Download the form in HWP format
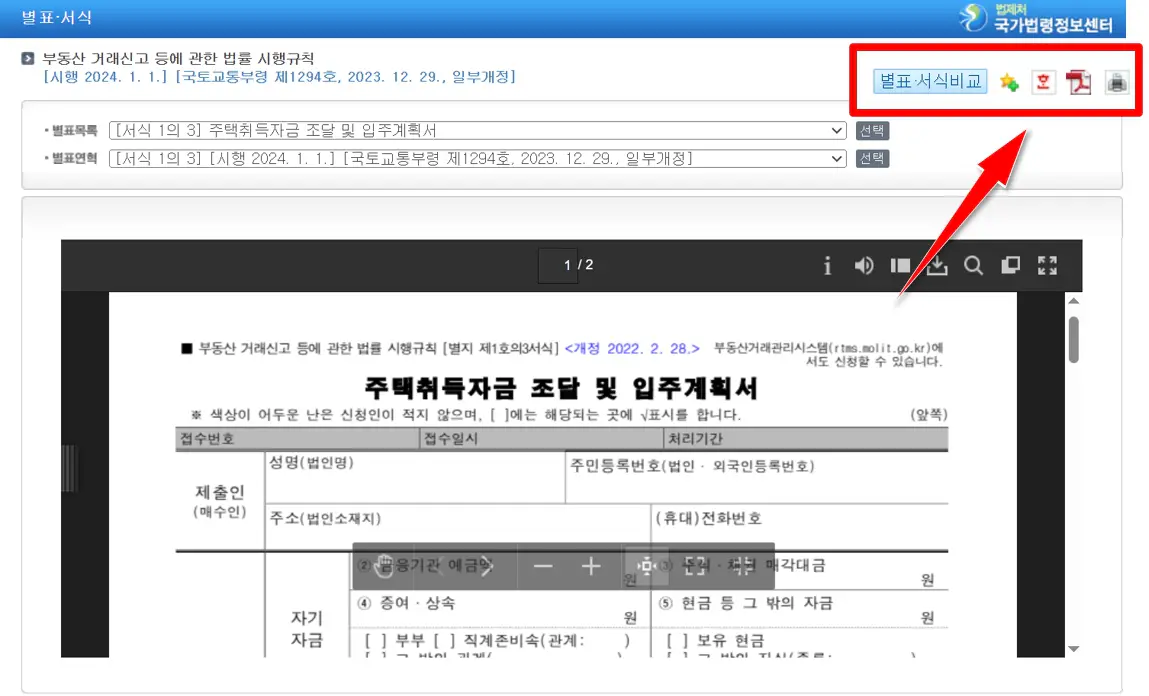 (1043, 82)
